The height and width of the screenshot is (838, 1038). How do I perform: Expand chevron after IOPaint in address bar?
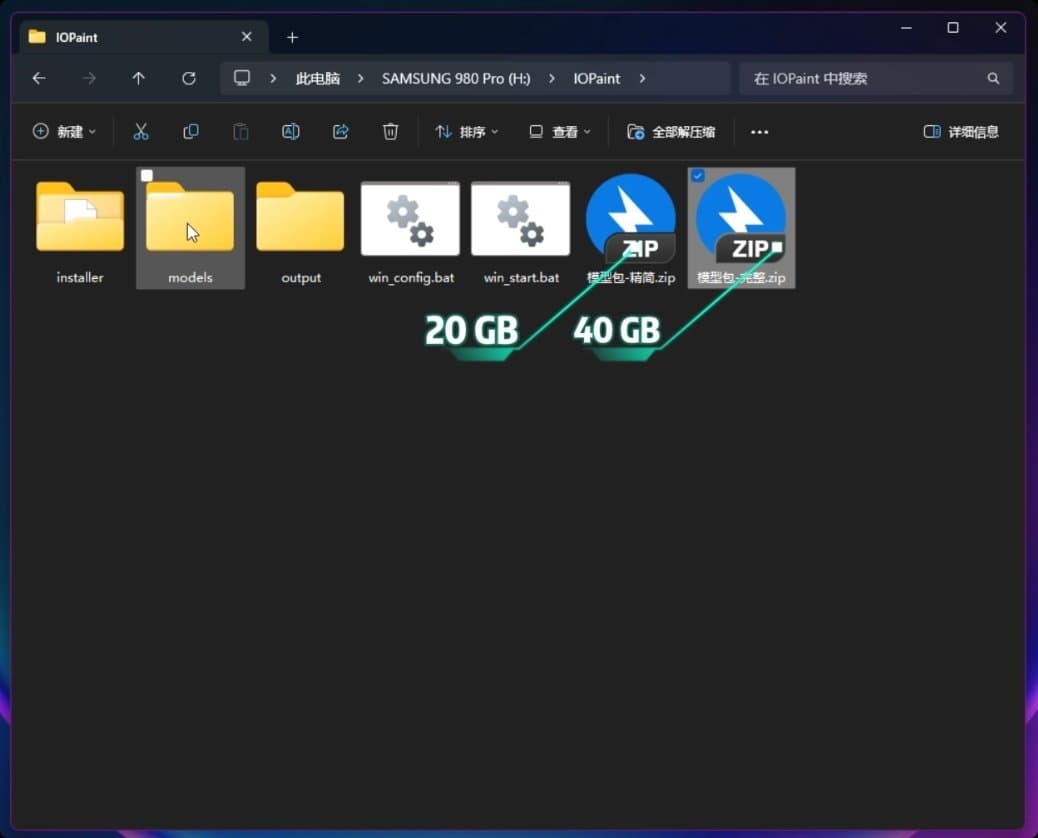pos(642,78)
